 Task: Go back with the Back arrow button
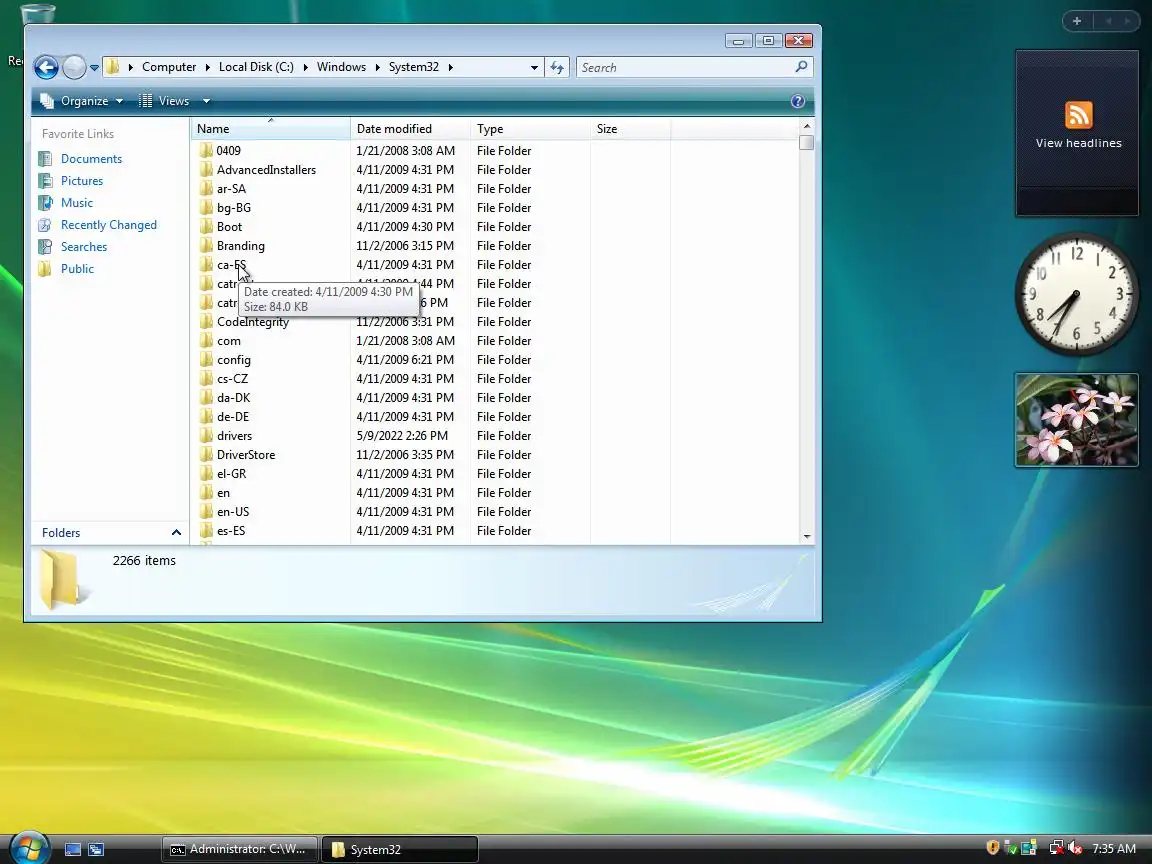point(46,68)
